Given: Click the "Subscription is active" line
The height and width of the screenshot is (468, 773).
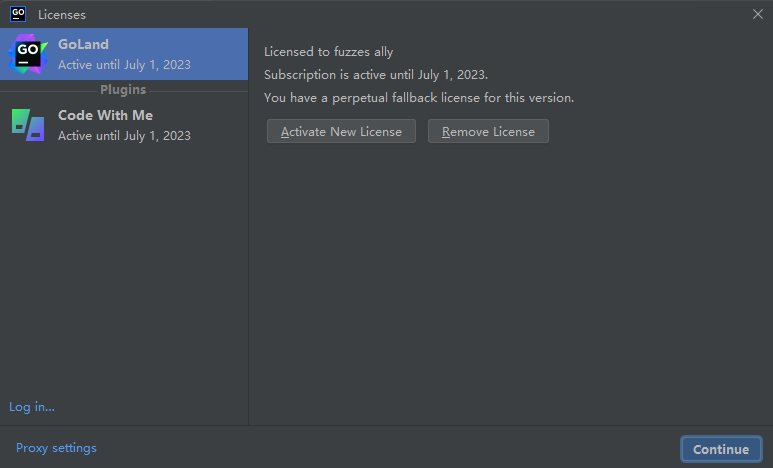Looking at the screenshot, I should tap(376, 75).
